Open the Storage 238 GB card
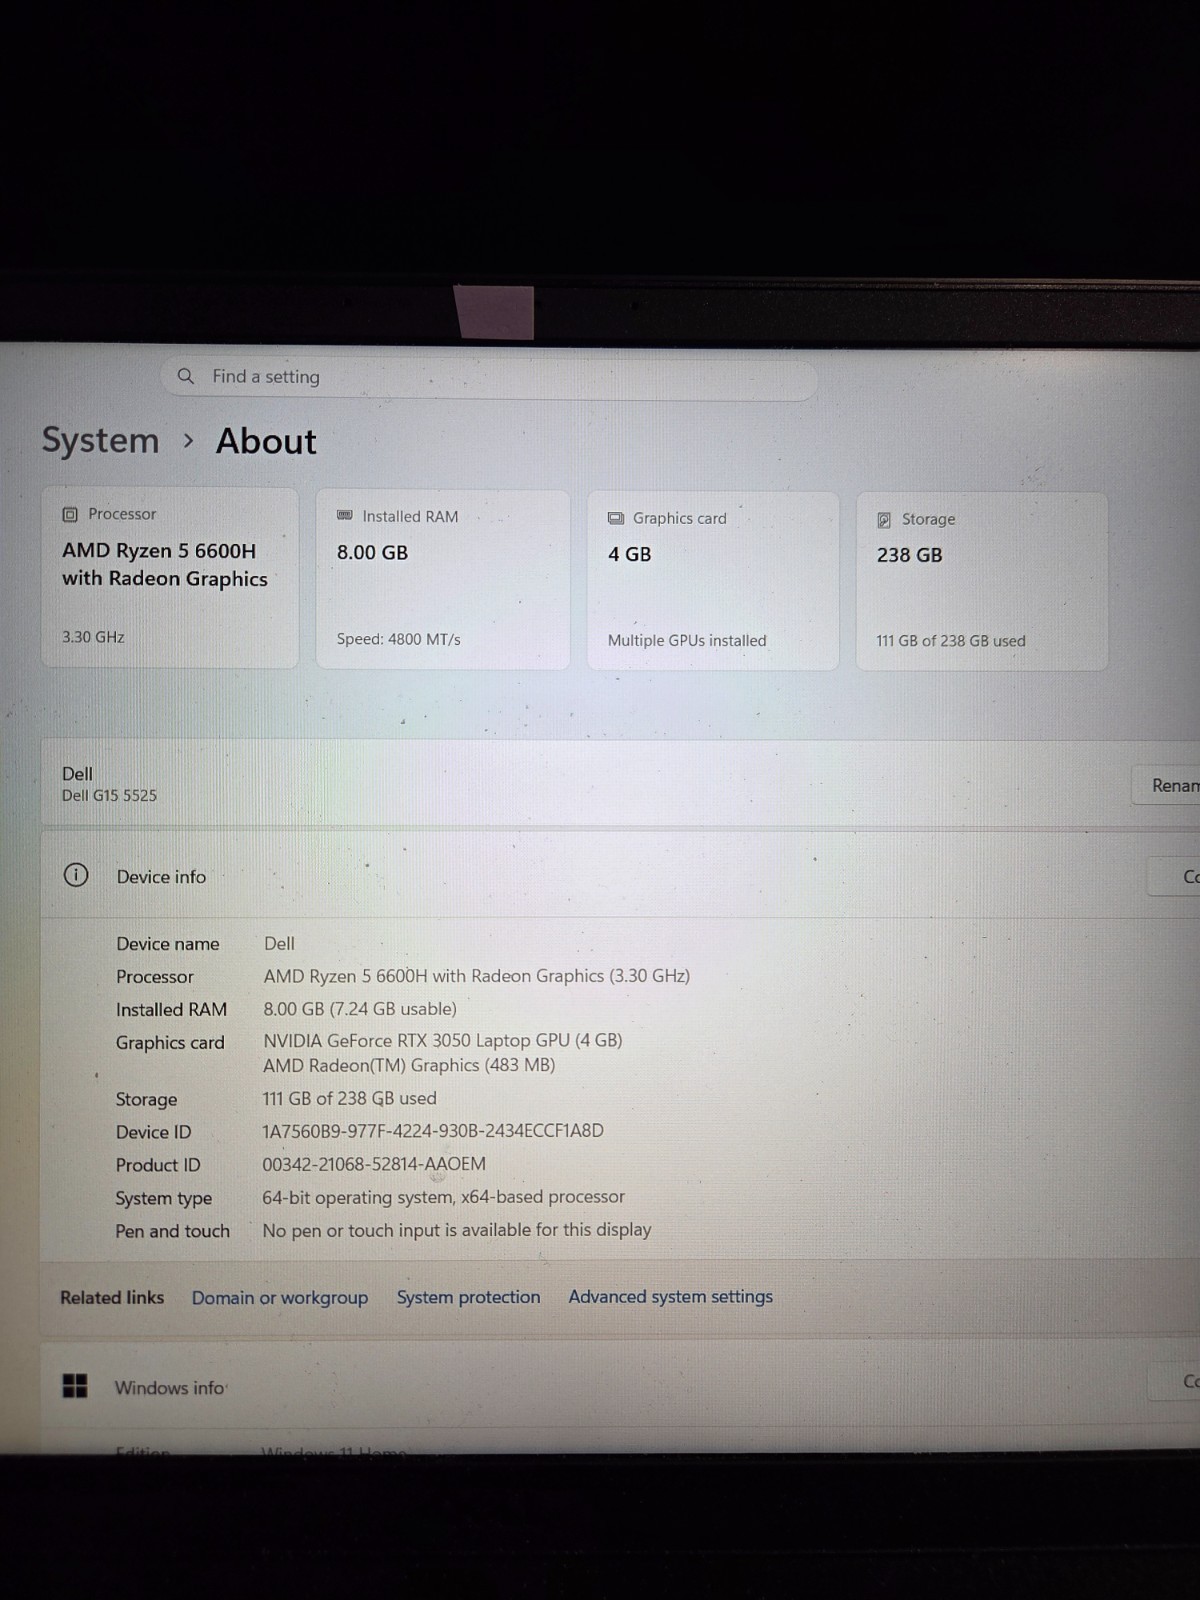 [982, 582]
